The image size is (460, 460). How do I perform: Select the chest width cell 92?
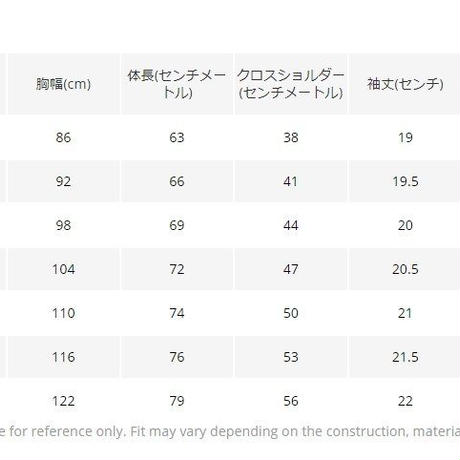(63, 181)
